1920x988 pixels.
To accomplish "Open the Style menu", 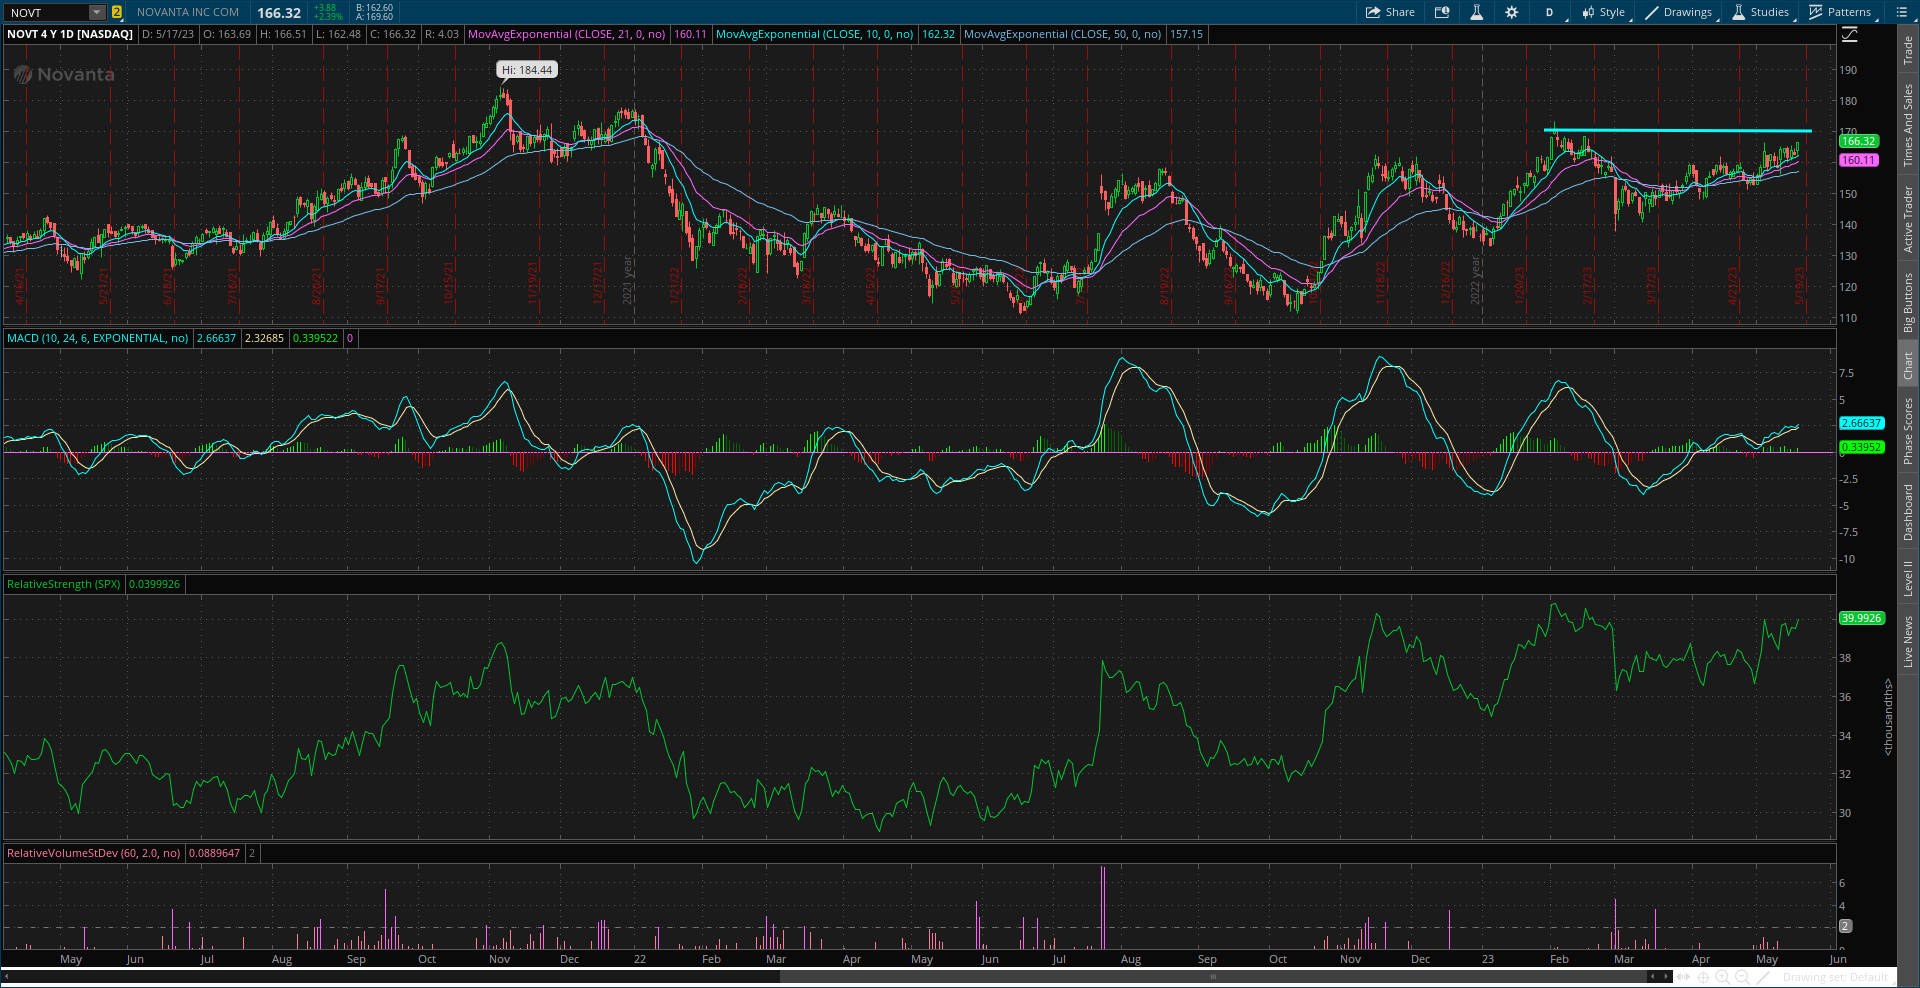I will 1603,12.
